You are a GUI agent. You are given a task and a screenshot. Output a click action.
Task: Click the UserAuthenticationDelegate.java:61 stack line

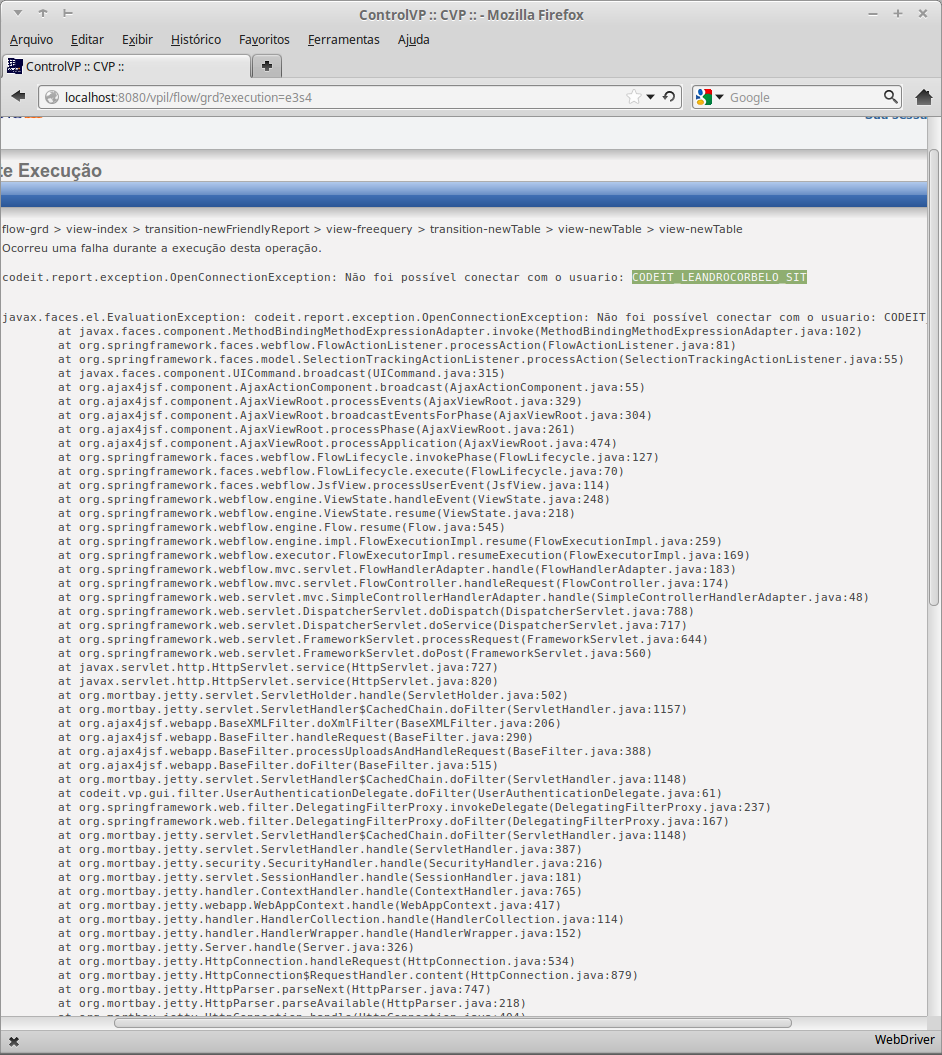390,793
